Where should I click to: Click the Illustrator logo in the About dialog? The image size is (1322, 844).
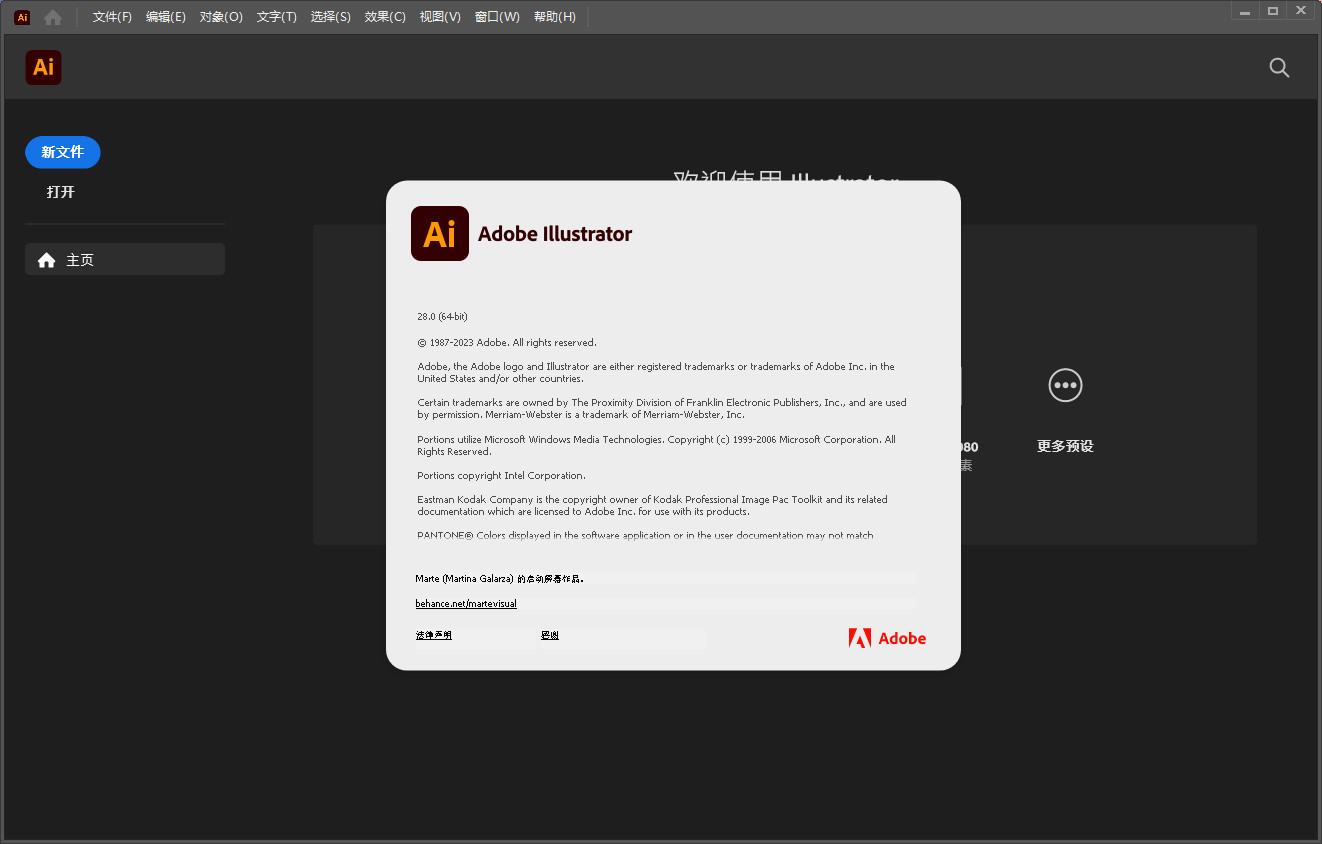pyautogui.click(x=439, y=233)
